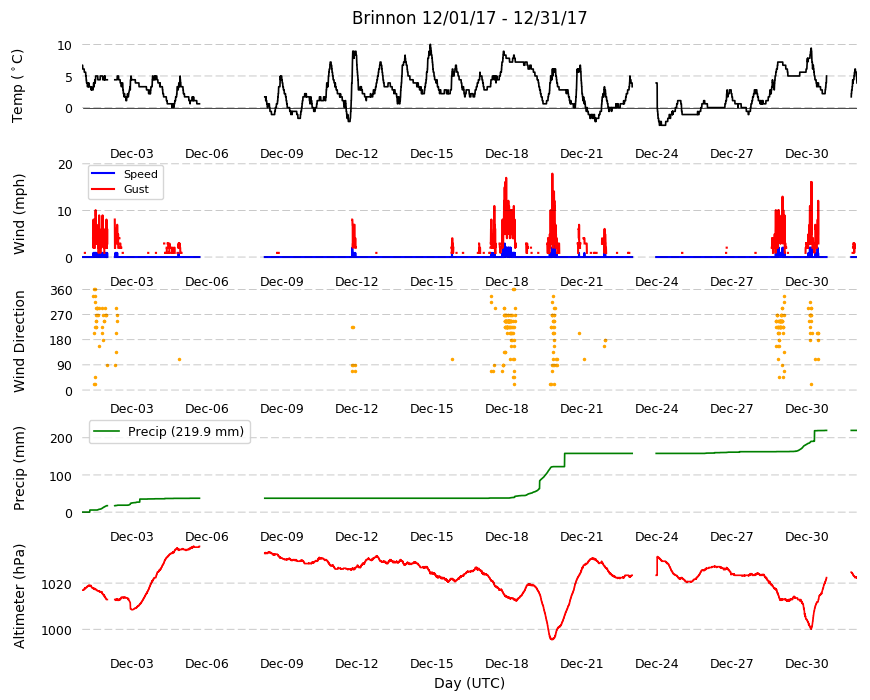Screen dimensions: 870x700
Task: Click the 360 tick on wind direction axis
Action: [x=62, y=291]
